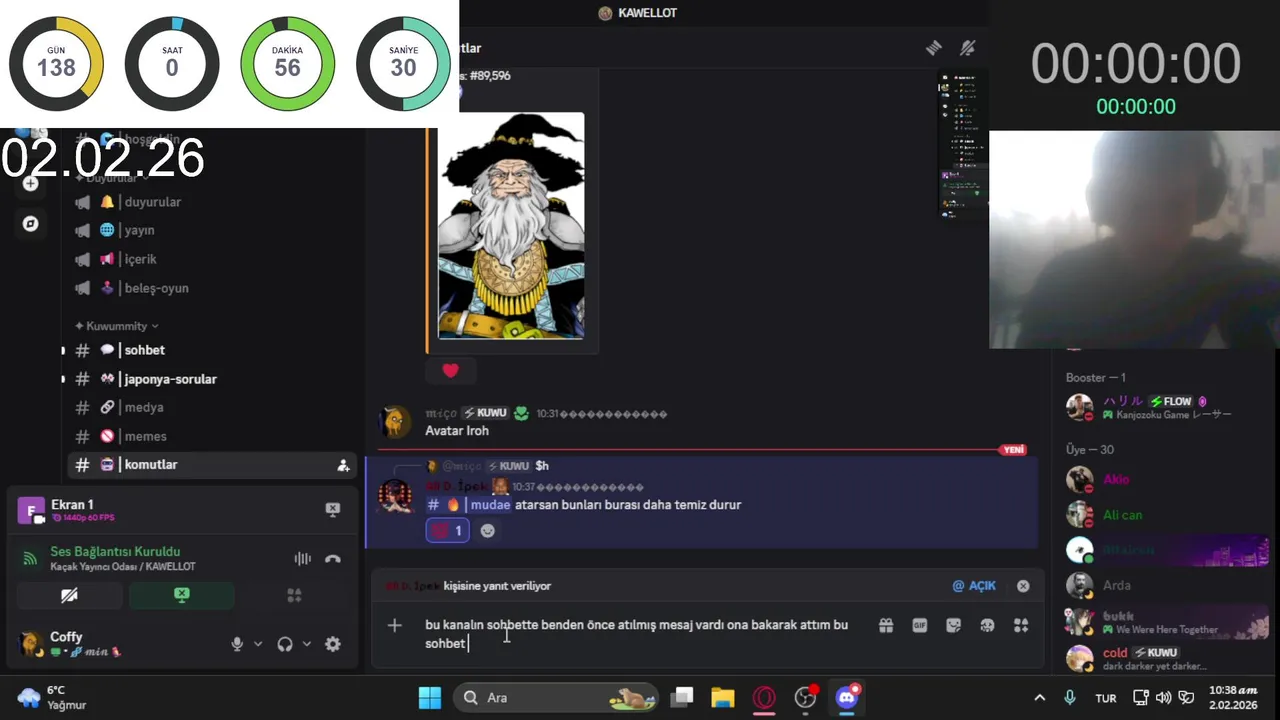Expand headphone output options chevron
Viewport: 1280px width, 720px height.
(306, 644)
